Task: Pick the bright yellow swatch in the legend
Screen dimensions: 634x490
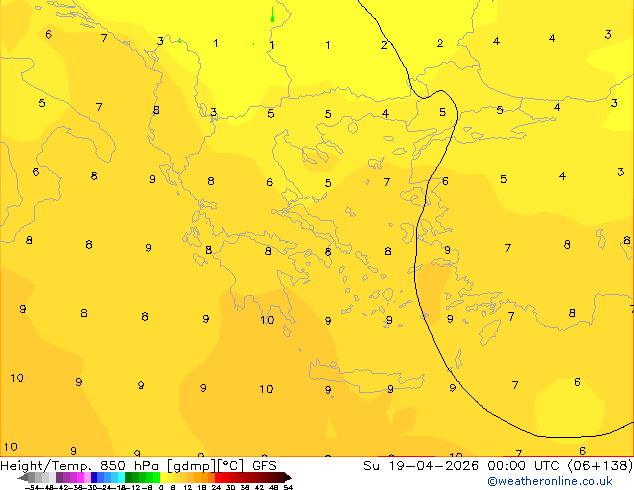Action: 163,478
